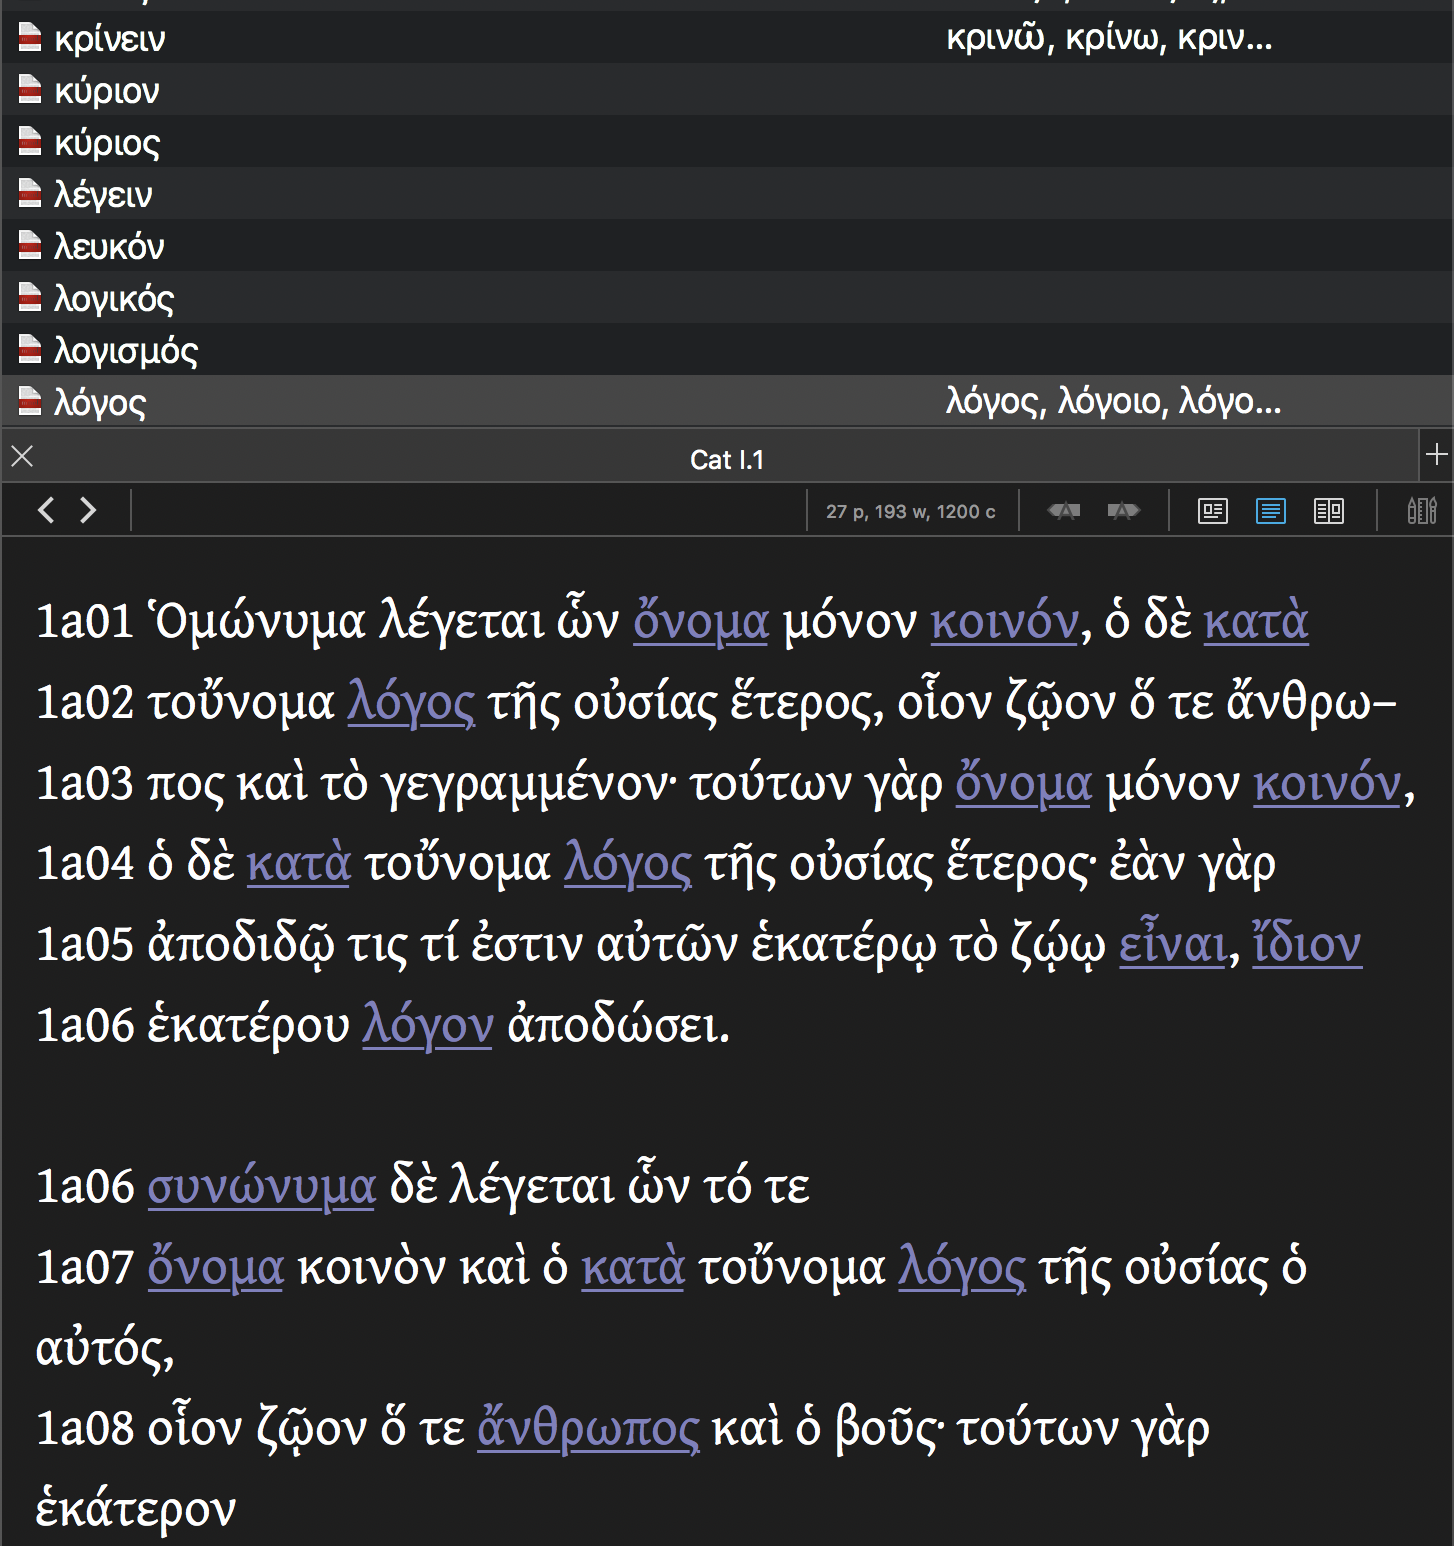Toggle the text-only alternate view
1454x1546 pixels.
point(1270,511)
